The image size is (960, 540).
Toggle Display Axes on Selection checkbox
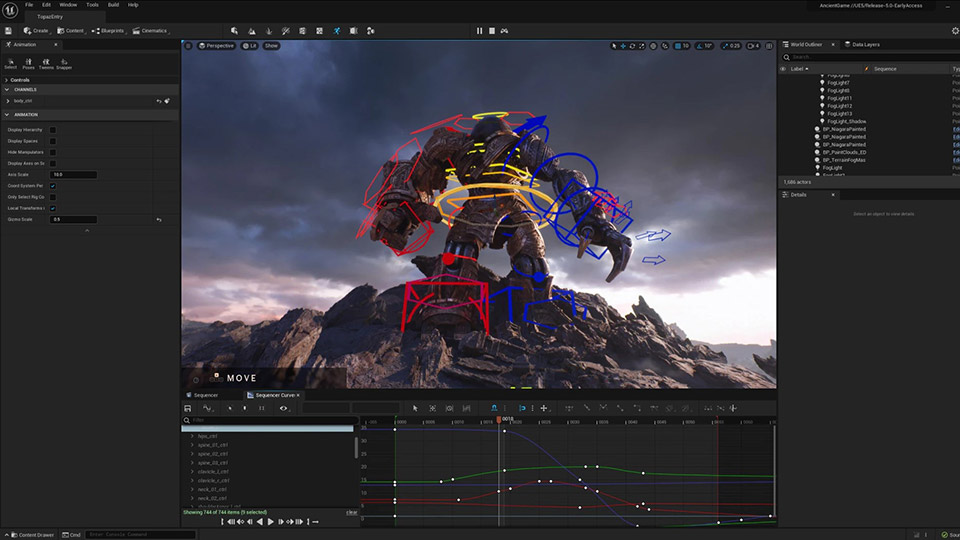[x=53, y=163]
